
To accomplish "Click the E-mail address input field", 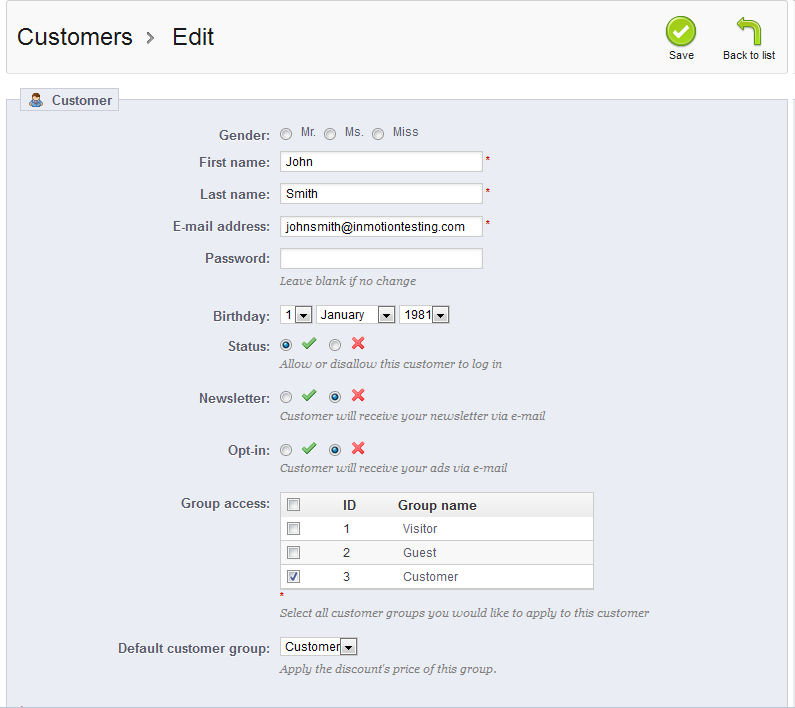I will [381, 227].
